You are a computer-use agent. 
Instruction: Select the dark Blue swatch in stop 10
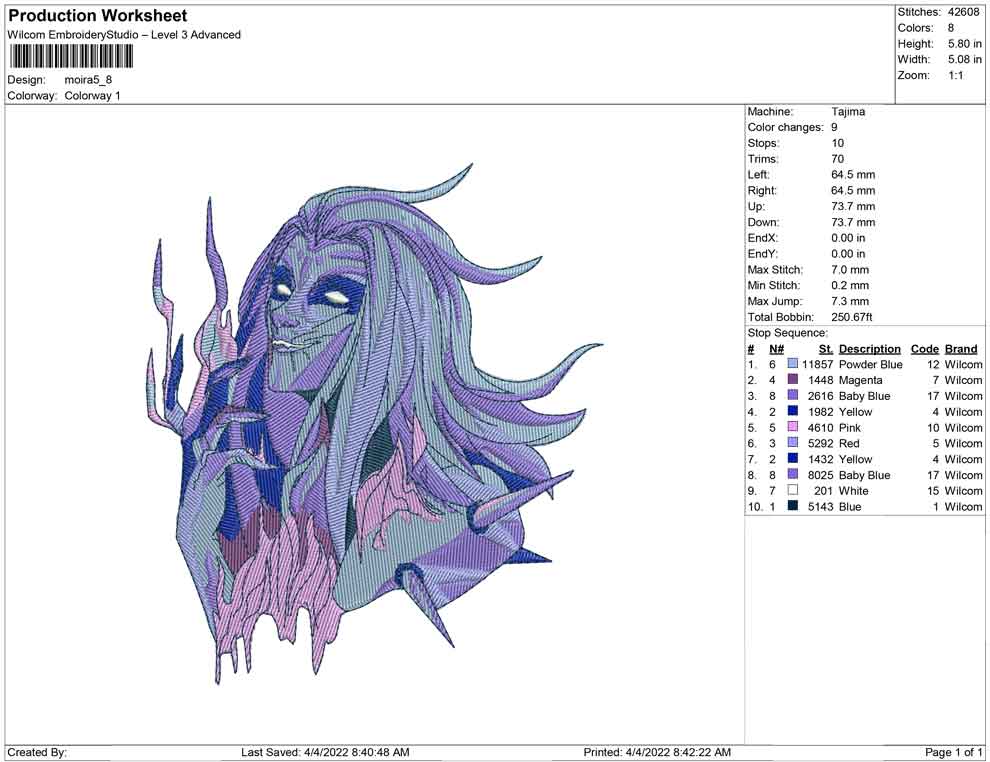coord(792,507)
